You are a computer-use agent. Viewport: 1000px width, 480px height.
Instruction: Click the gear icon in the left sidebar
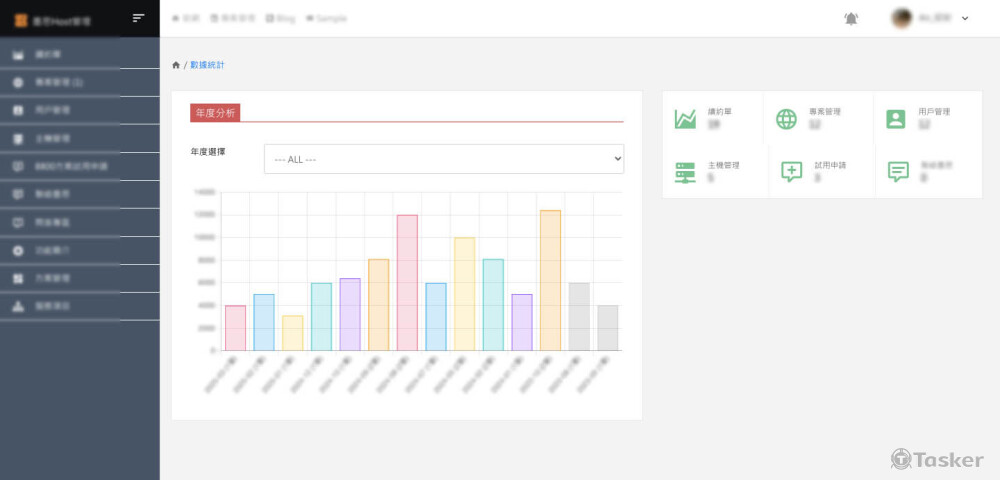pyautogui.click(x=18, y=250)
